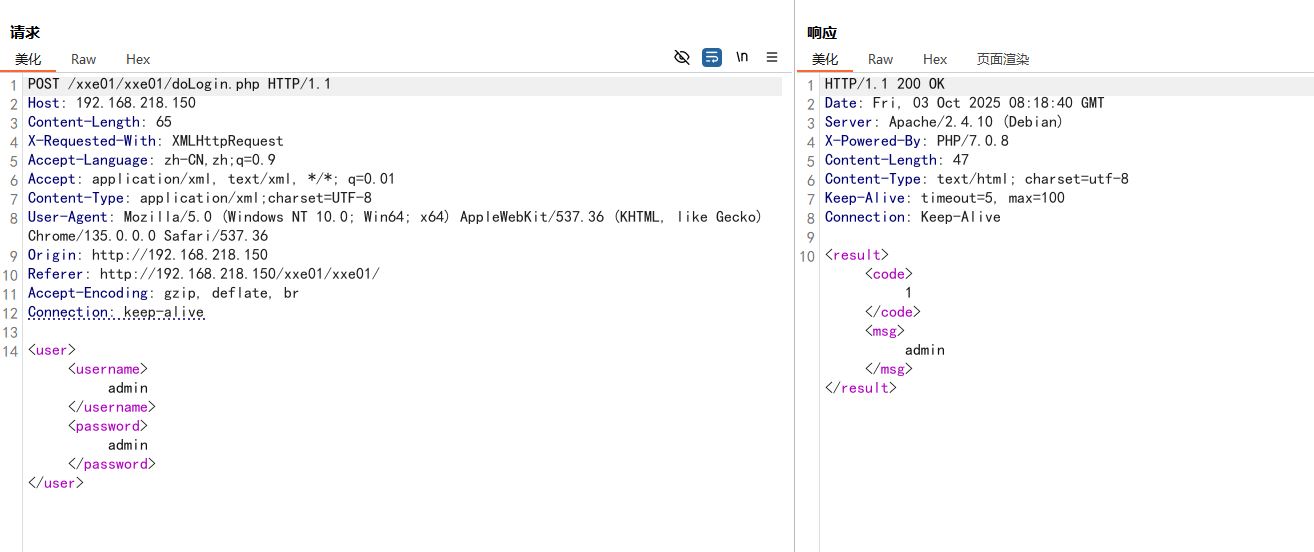
Task: Click the POST /xxe01/xxe01/doLogin.php request line
Action: (179, 84)
